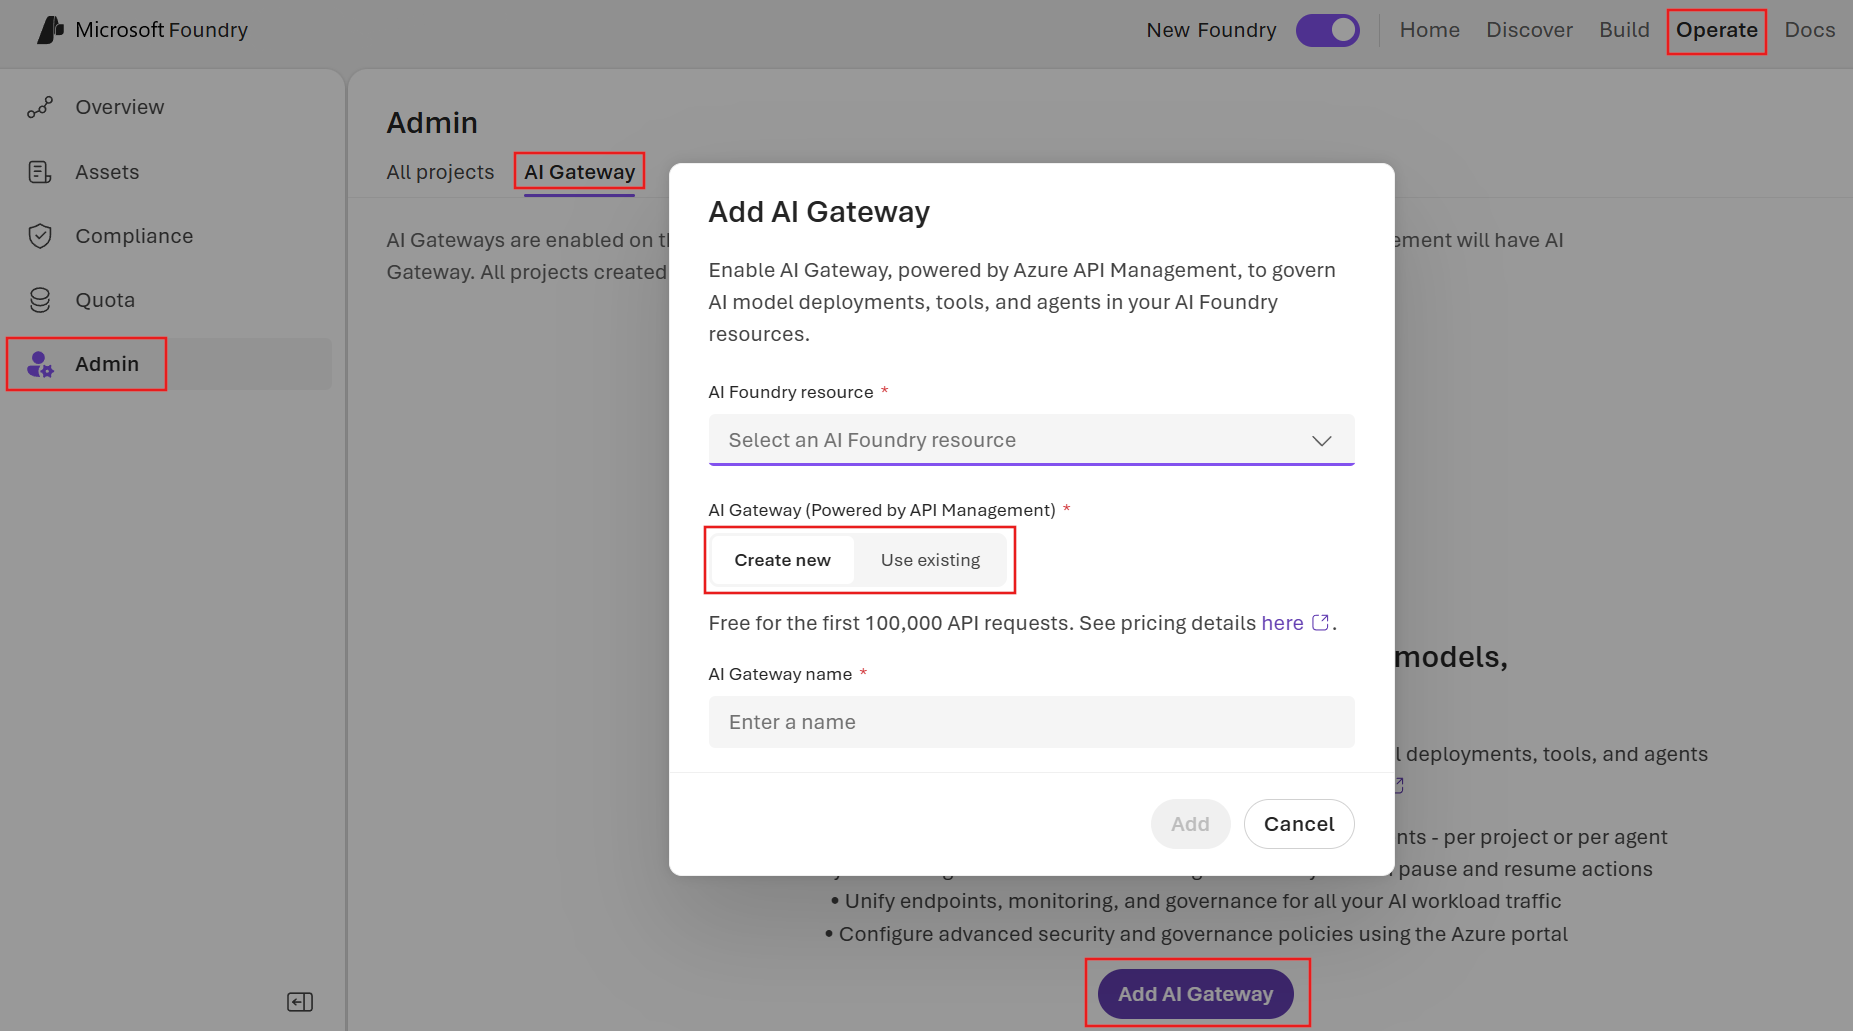
Task: Click the Admin user-gear icon
Action: (x=40, y=364)
